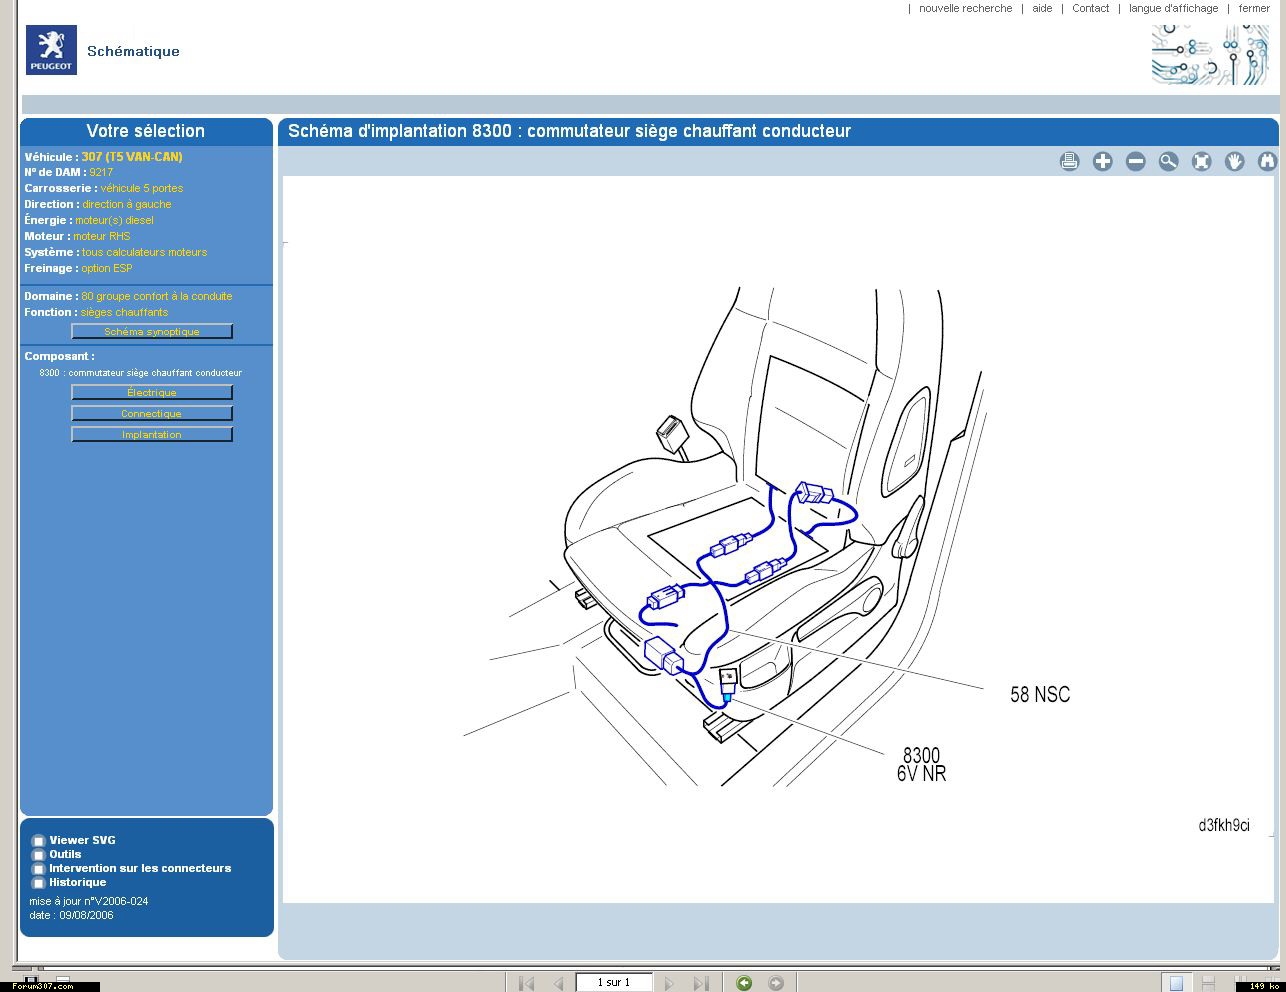
Task: Open the binoculars search tool
Action: click(1267, 161)
